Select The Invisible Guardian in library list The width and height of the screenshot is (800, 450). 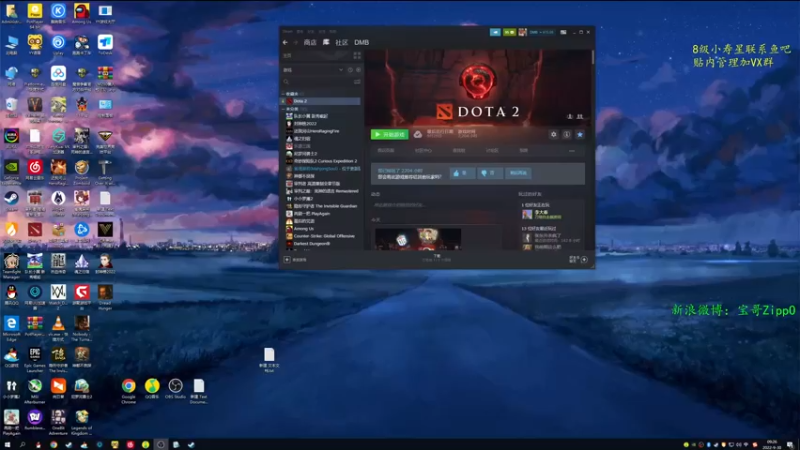click(321, 206)
